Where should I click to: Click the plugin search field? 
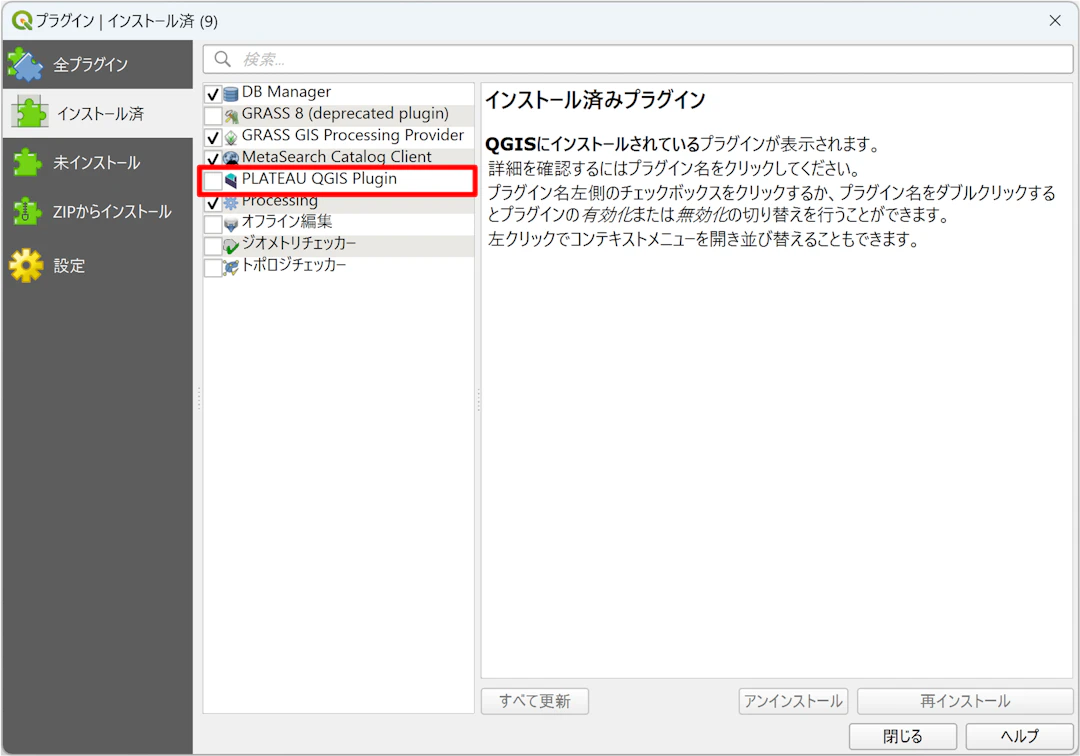[x=638, y=59]
